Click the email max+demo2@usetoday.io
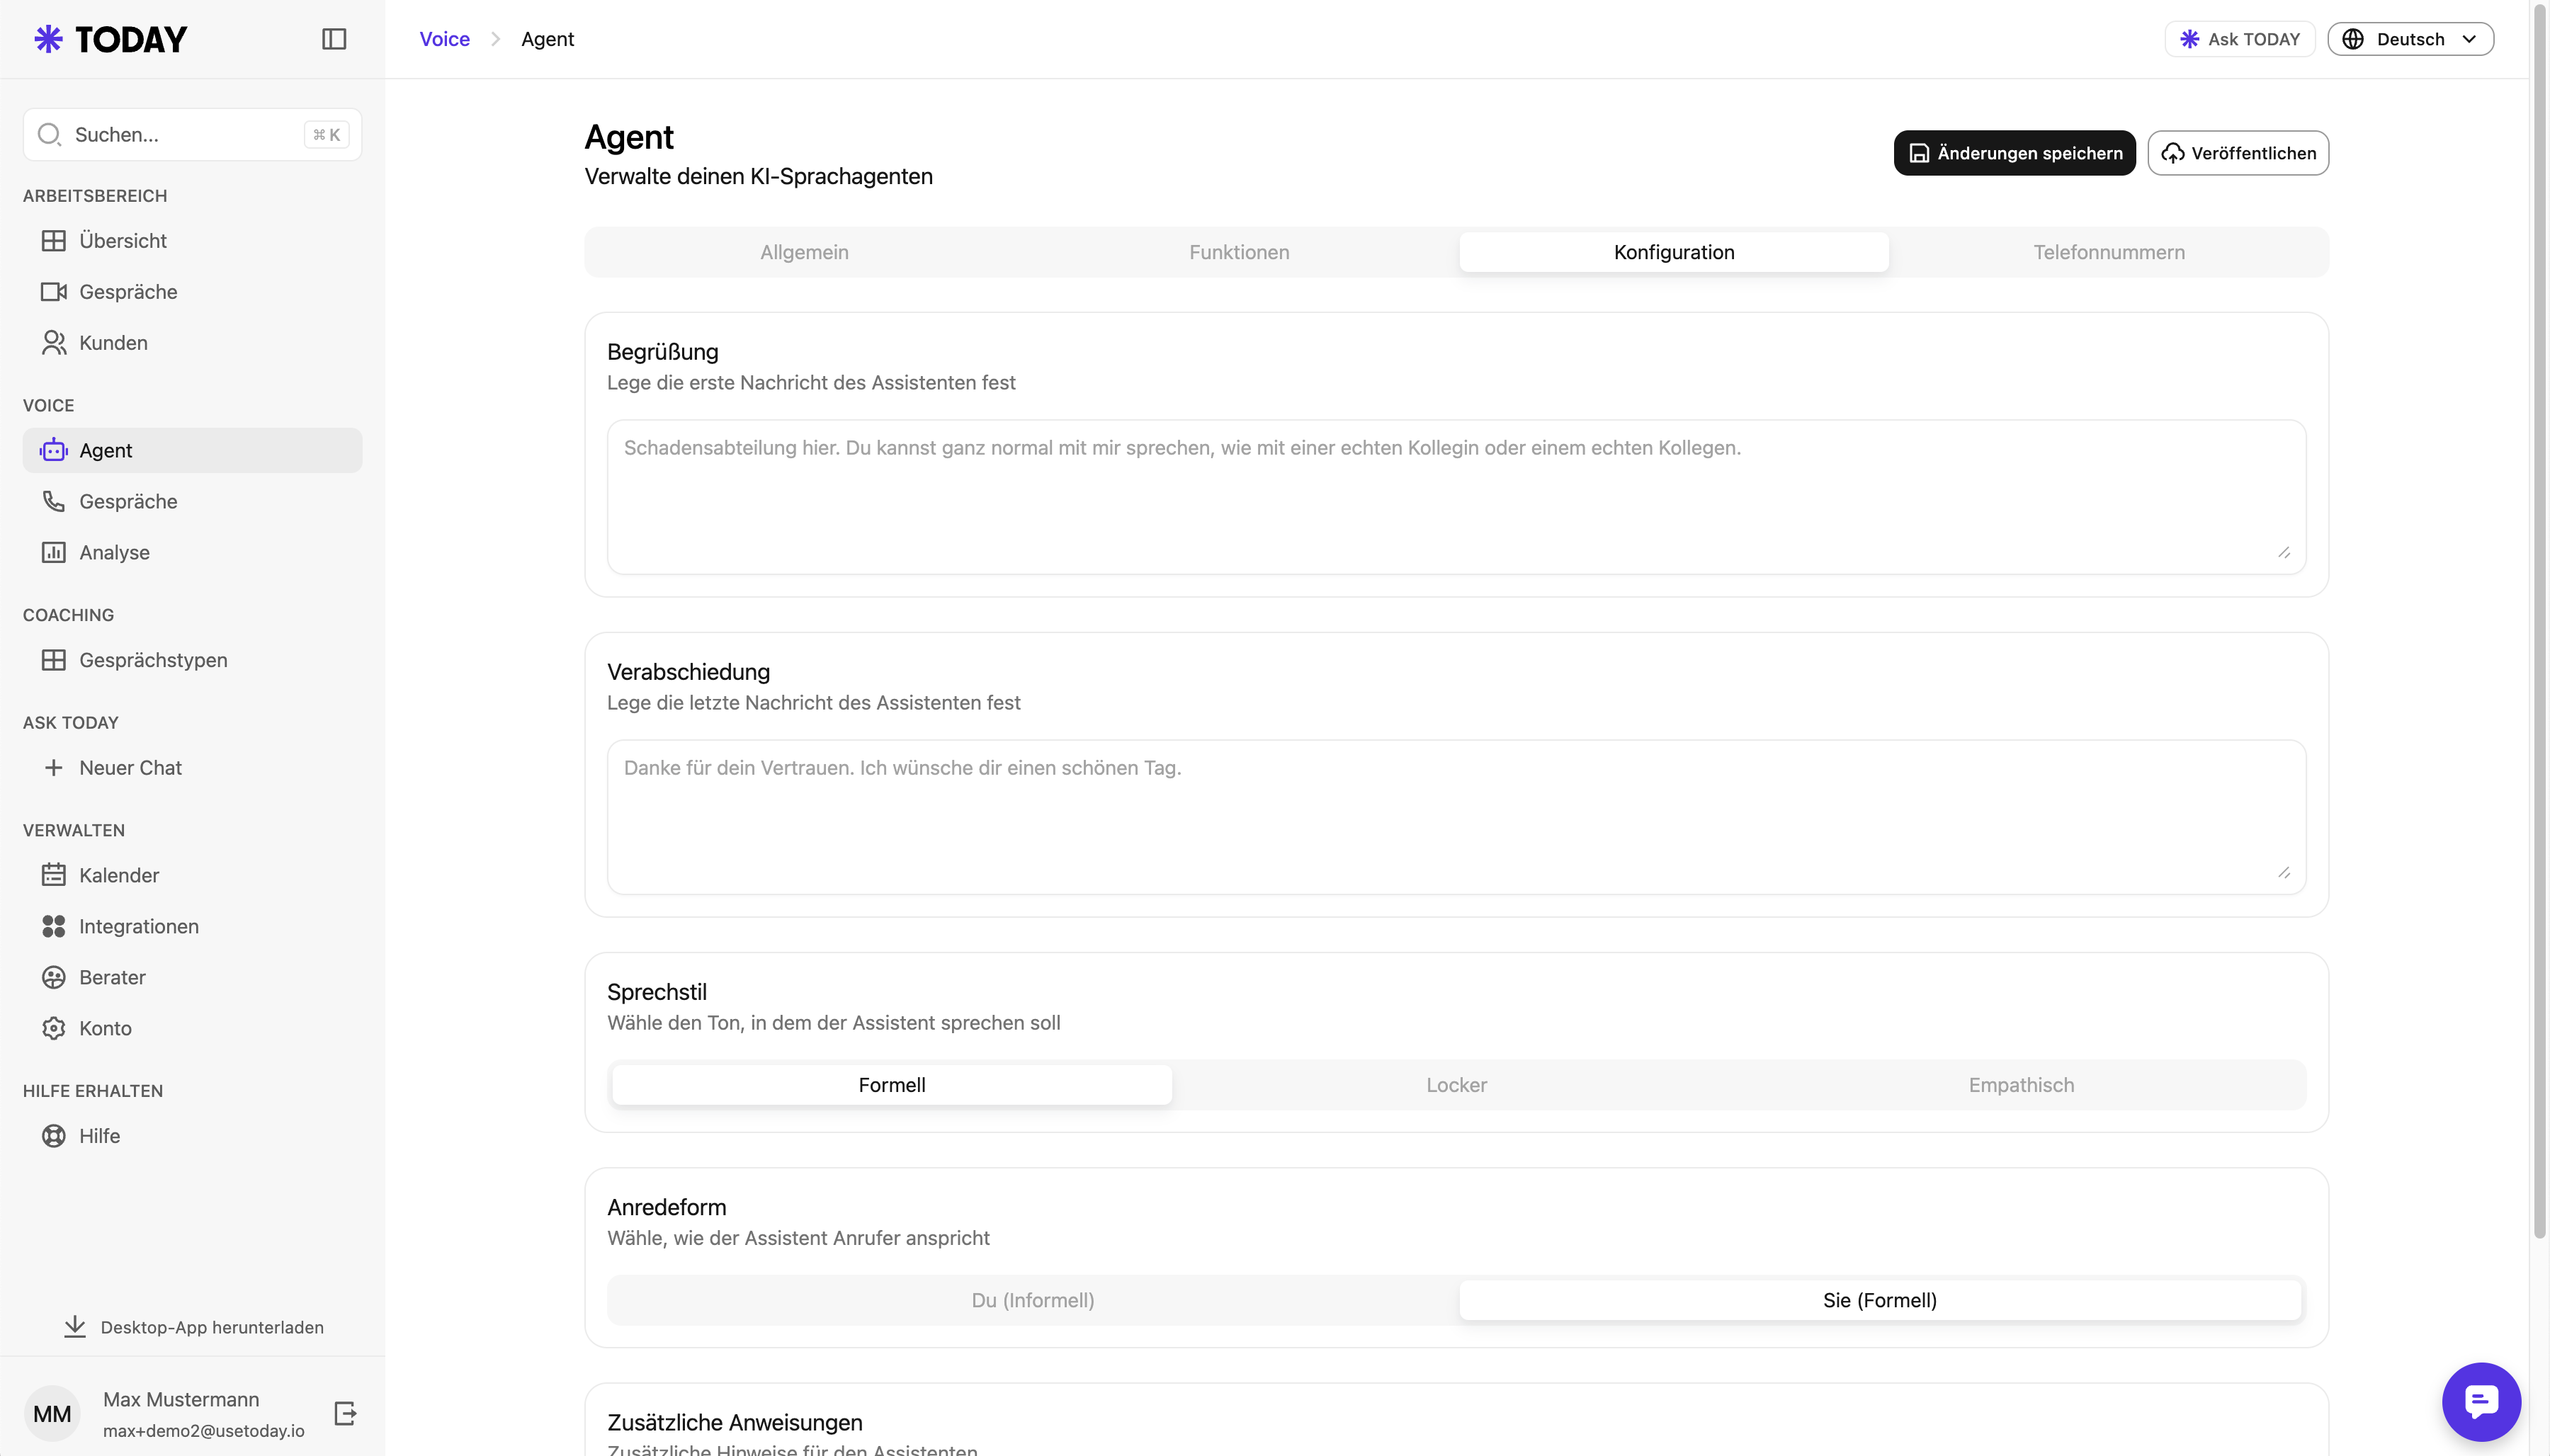 point(204,1431)
